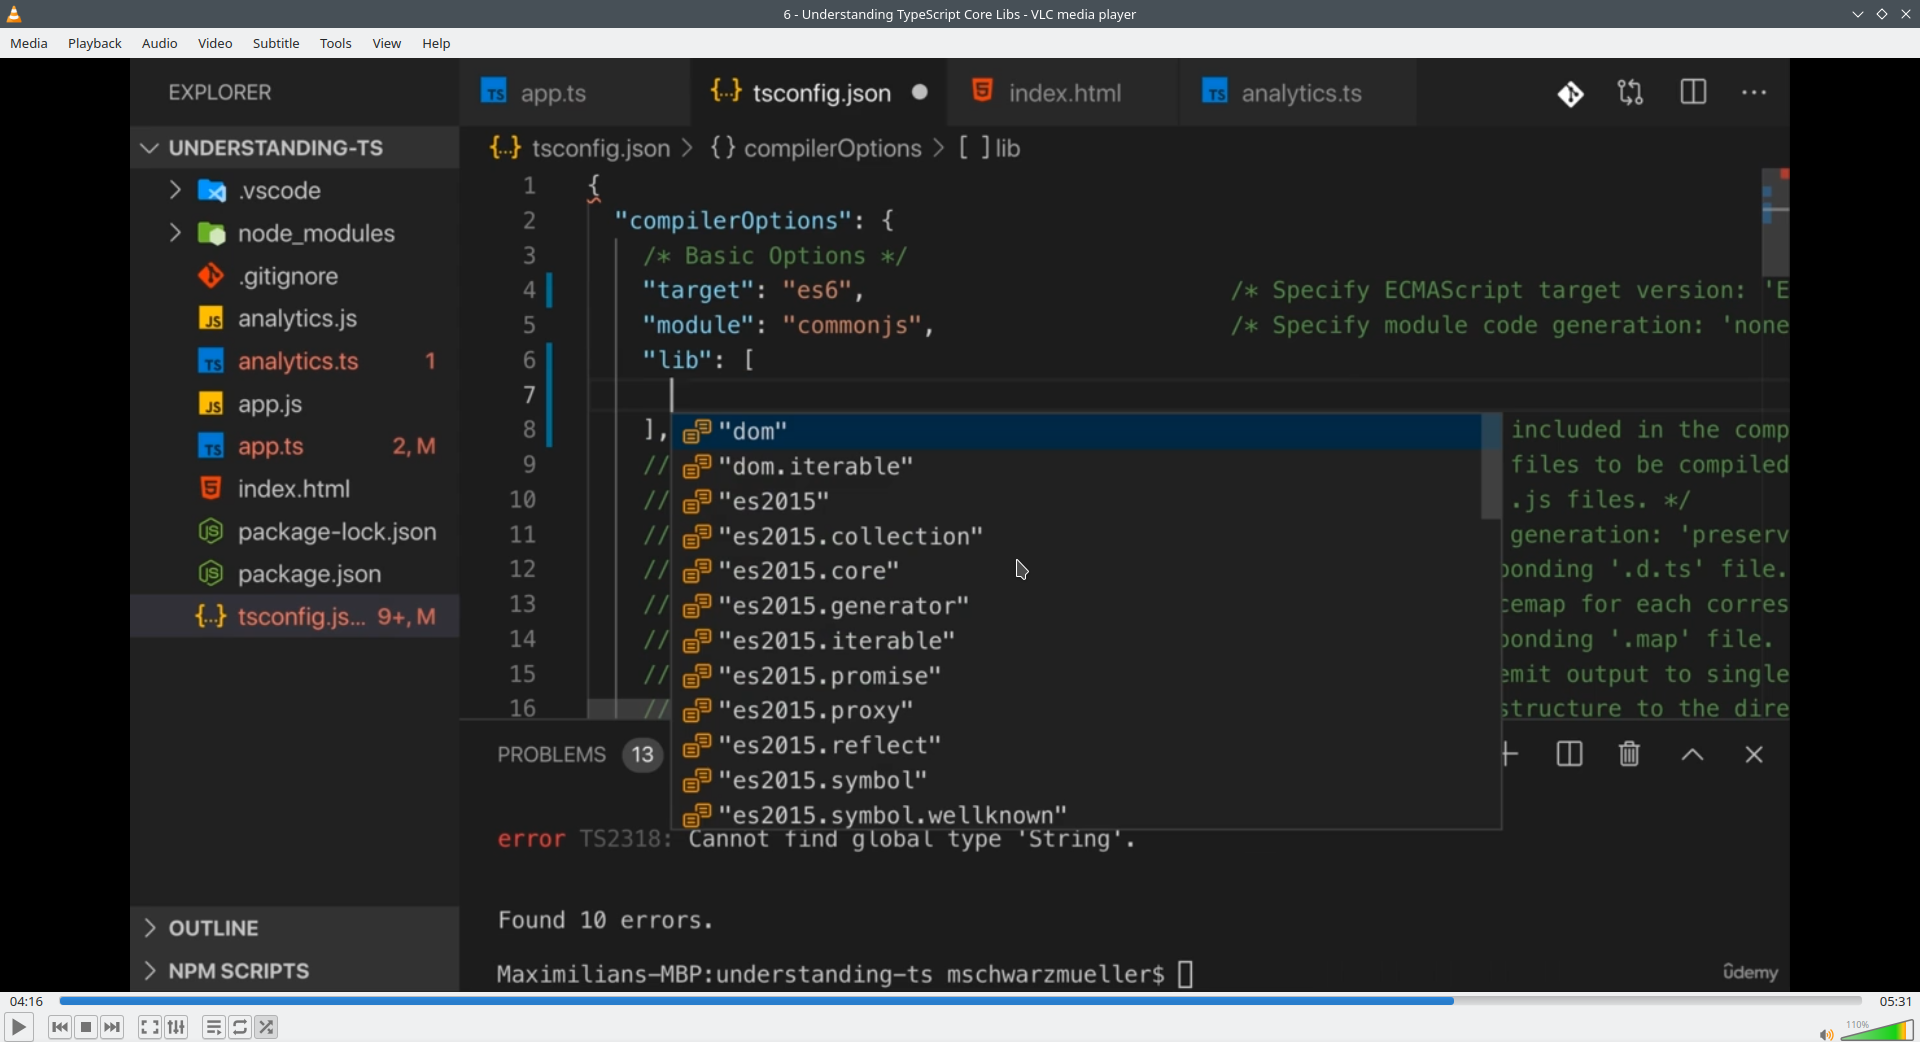The width and height of the screenshot is (1920, 1042).
Task: Pick the "es2015" suggestion
Action: (x=1078, y=502)
